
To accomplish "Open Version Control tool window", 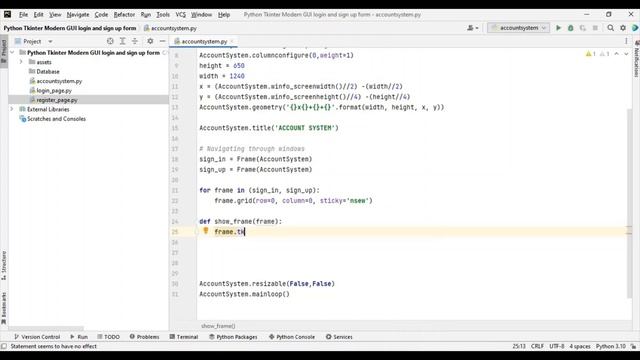I will coord(37,337).
